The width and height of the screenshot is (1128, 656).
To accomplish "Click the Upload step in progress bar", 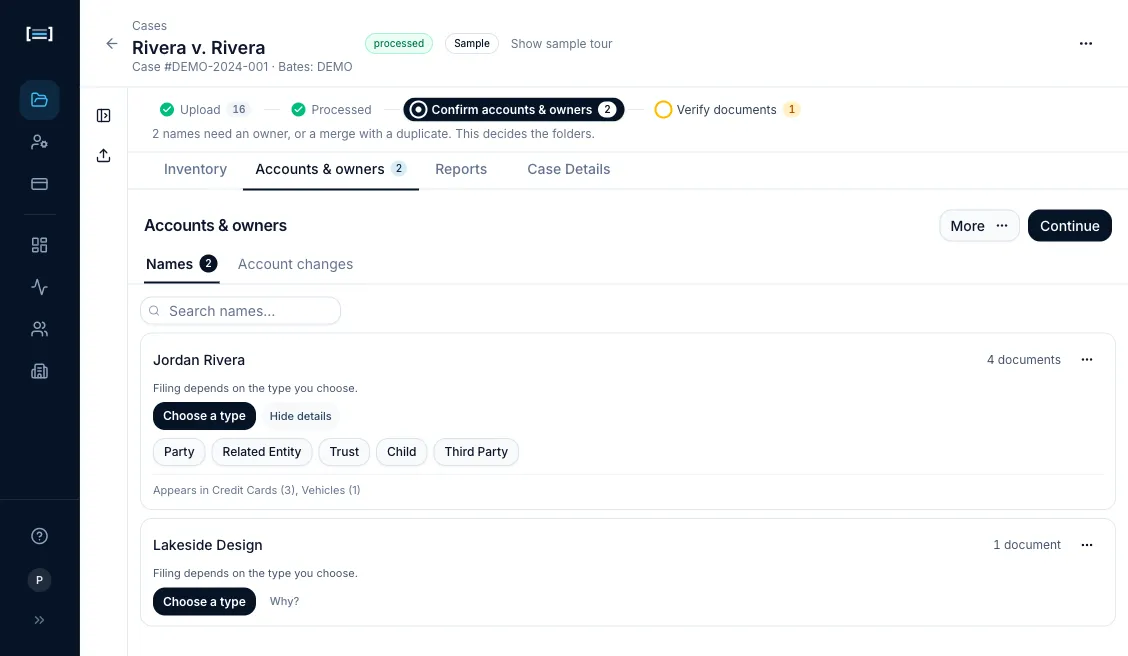I will coord(204,109).
